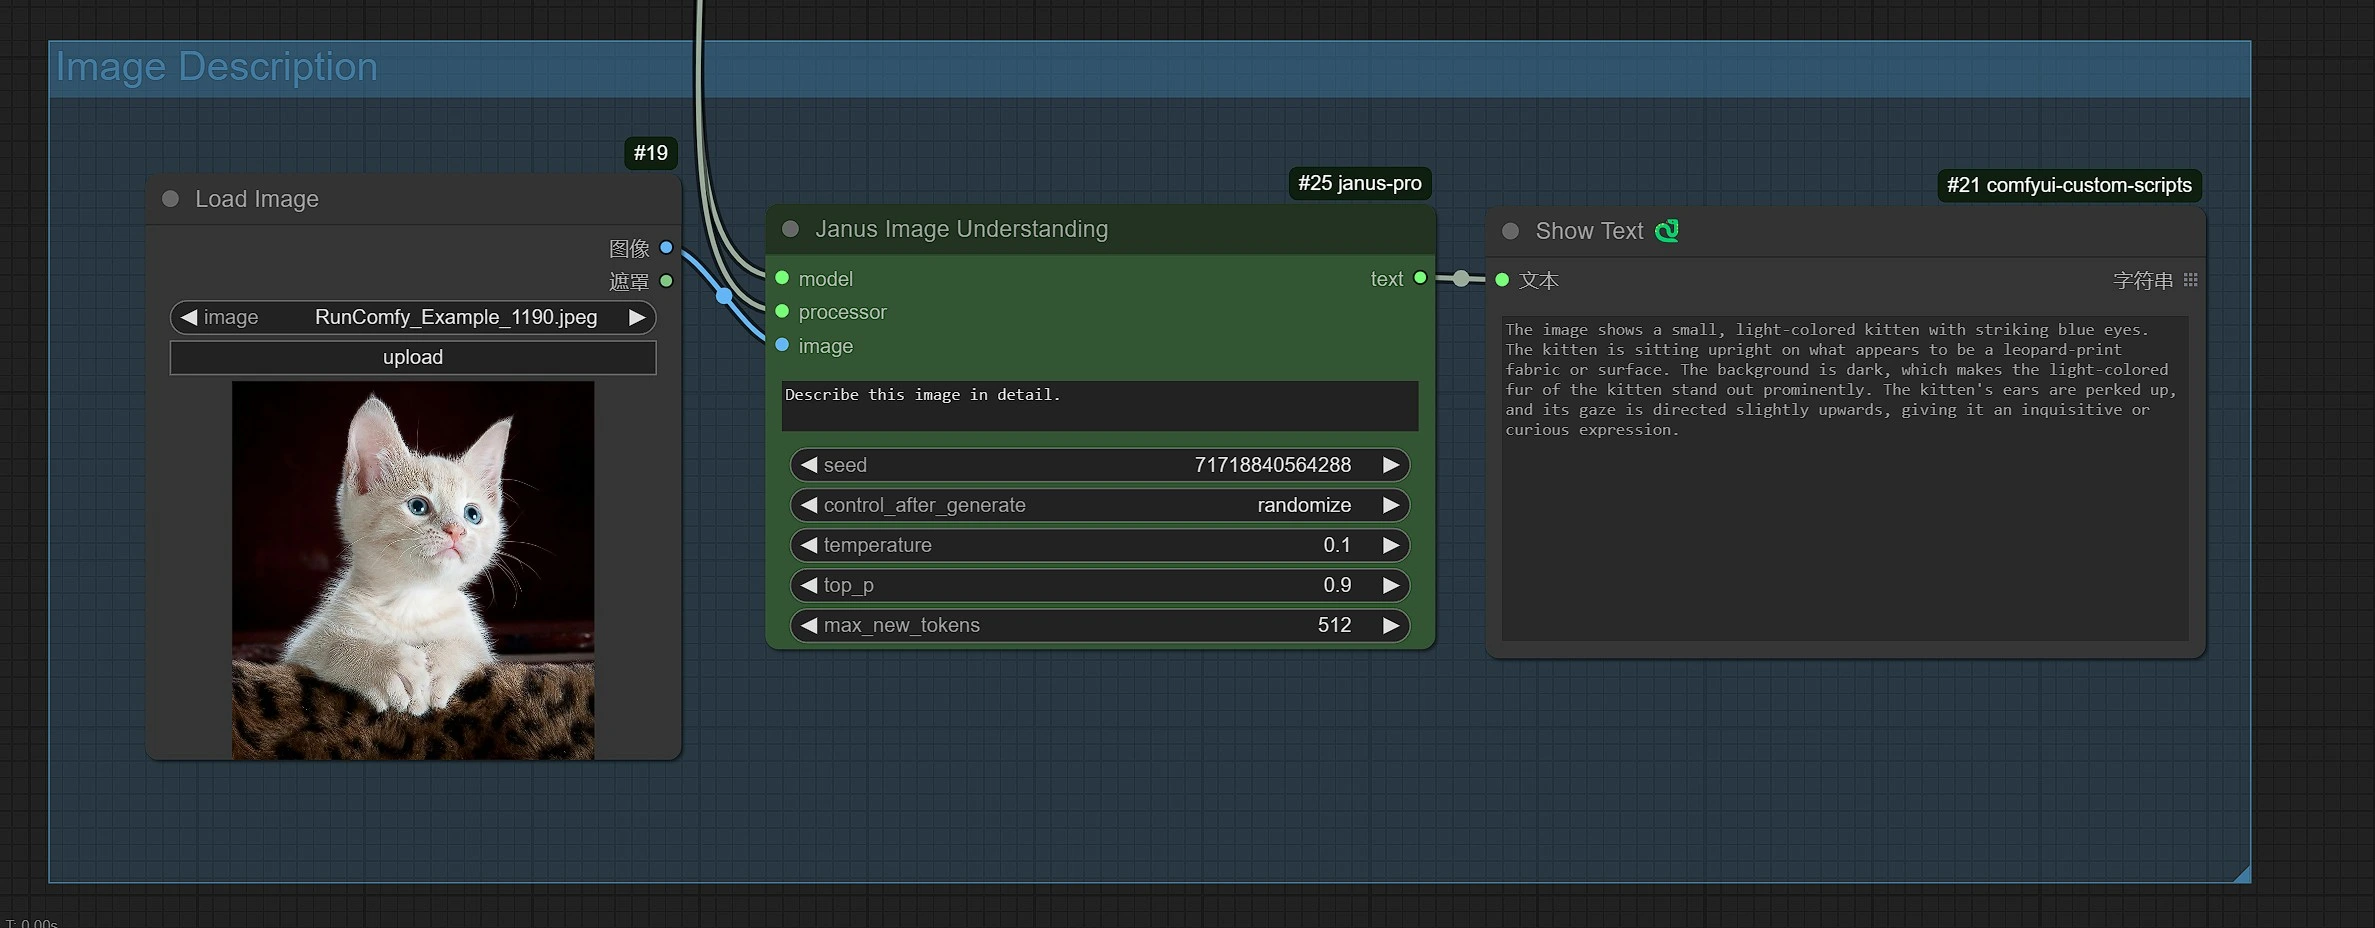
Task: Switch control_after_generate to next option
Action: tap(1390, 505)
